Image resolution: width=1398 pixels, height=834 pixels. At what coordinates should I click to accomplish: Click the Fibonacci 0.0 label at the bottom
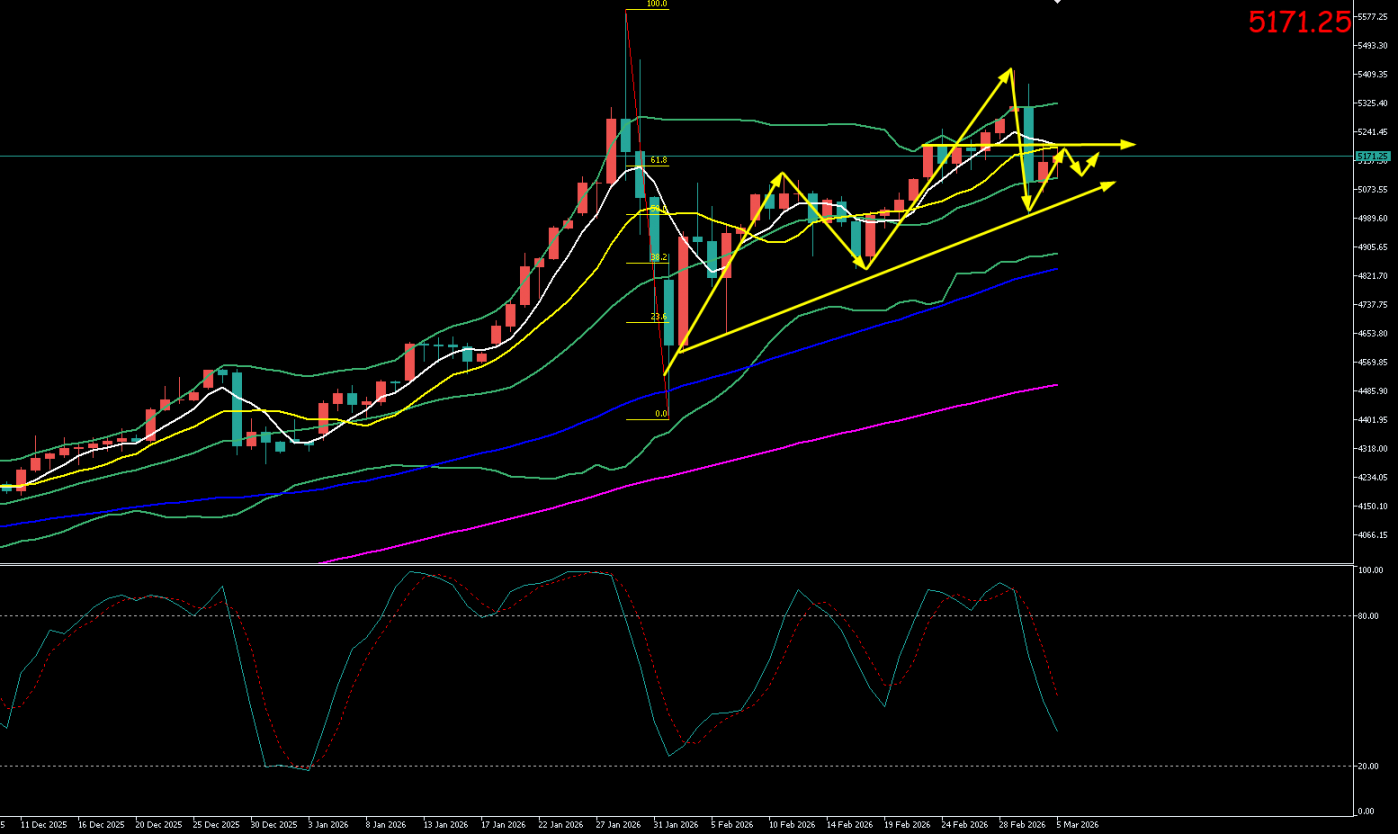(661, 414)
